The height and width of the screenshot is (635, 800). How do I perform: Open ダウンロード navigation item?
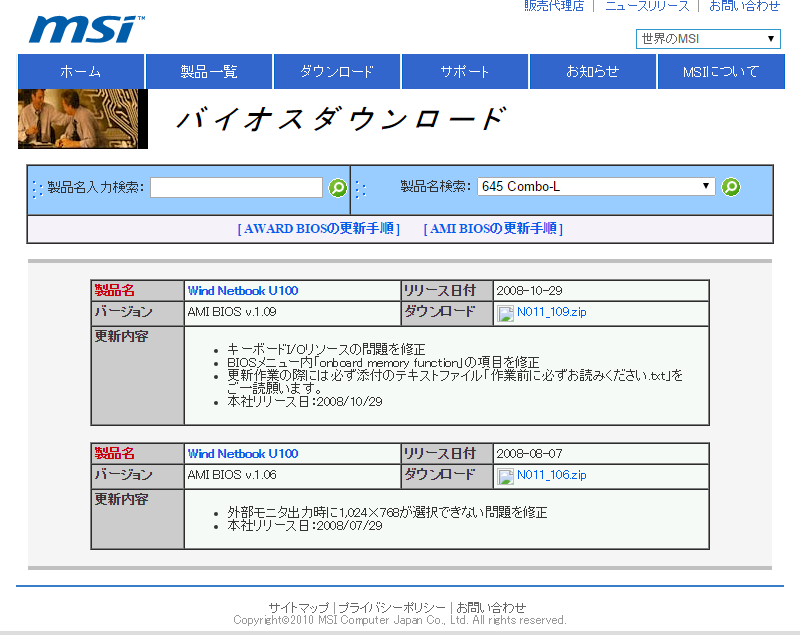(337, 71)
